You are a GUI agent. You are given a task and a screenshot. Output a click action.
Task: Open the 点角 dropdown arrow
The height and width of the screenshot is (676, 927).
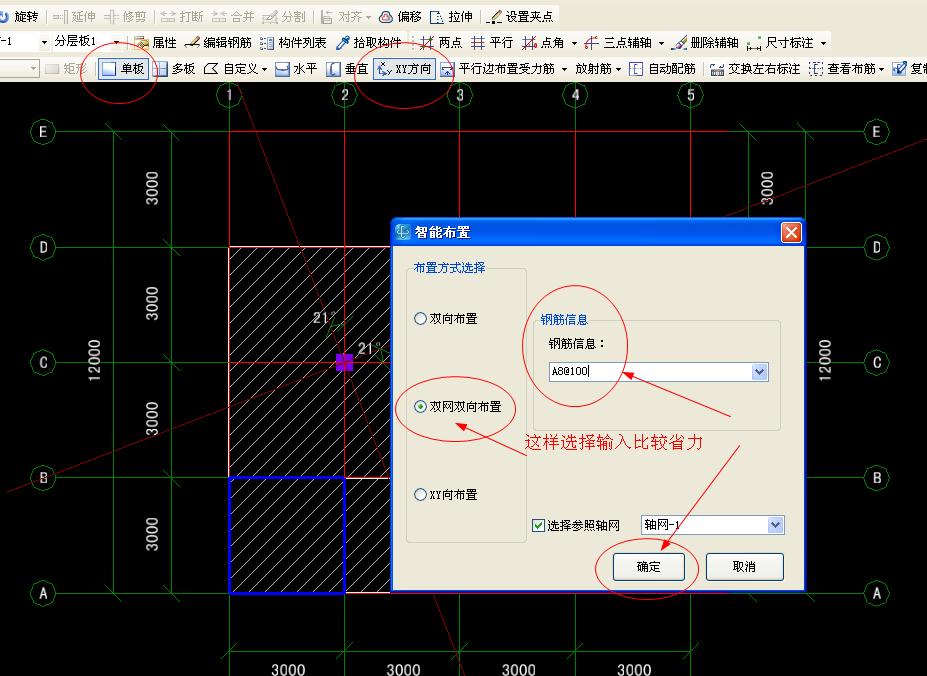(573, 43)
